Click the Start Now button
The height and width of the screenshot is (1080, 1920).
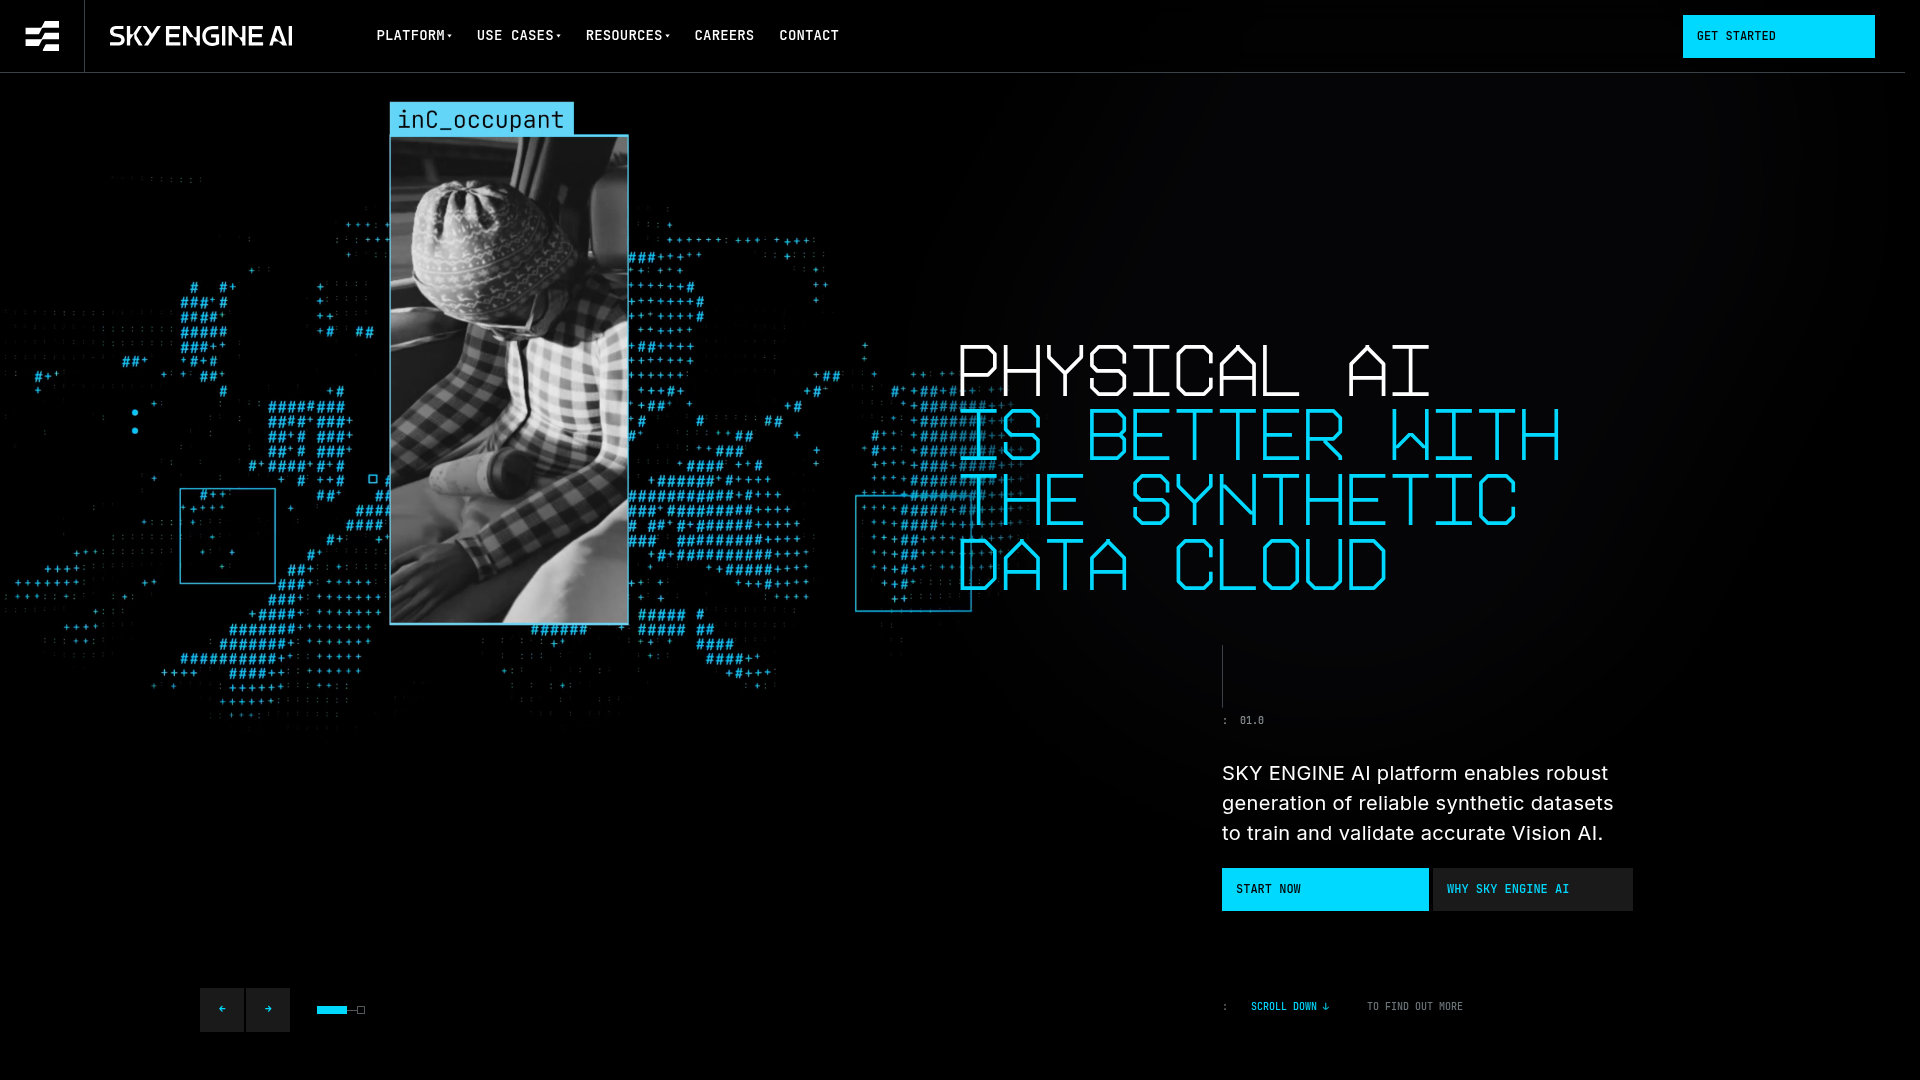1325,889
